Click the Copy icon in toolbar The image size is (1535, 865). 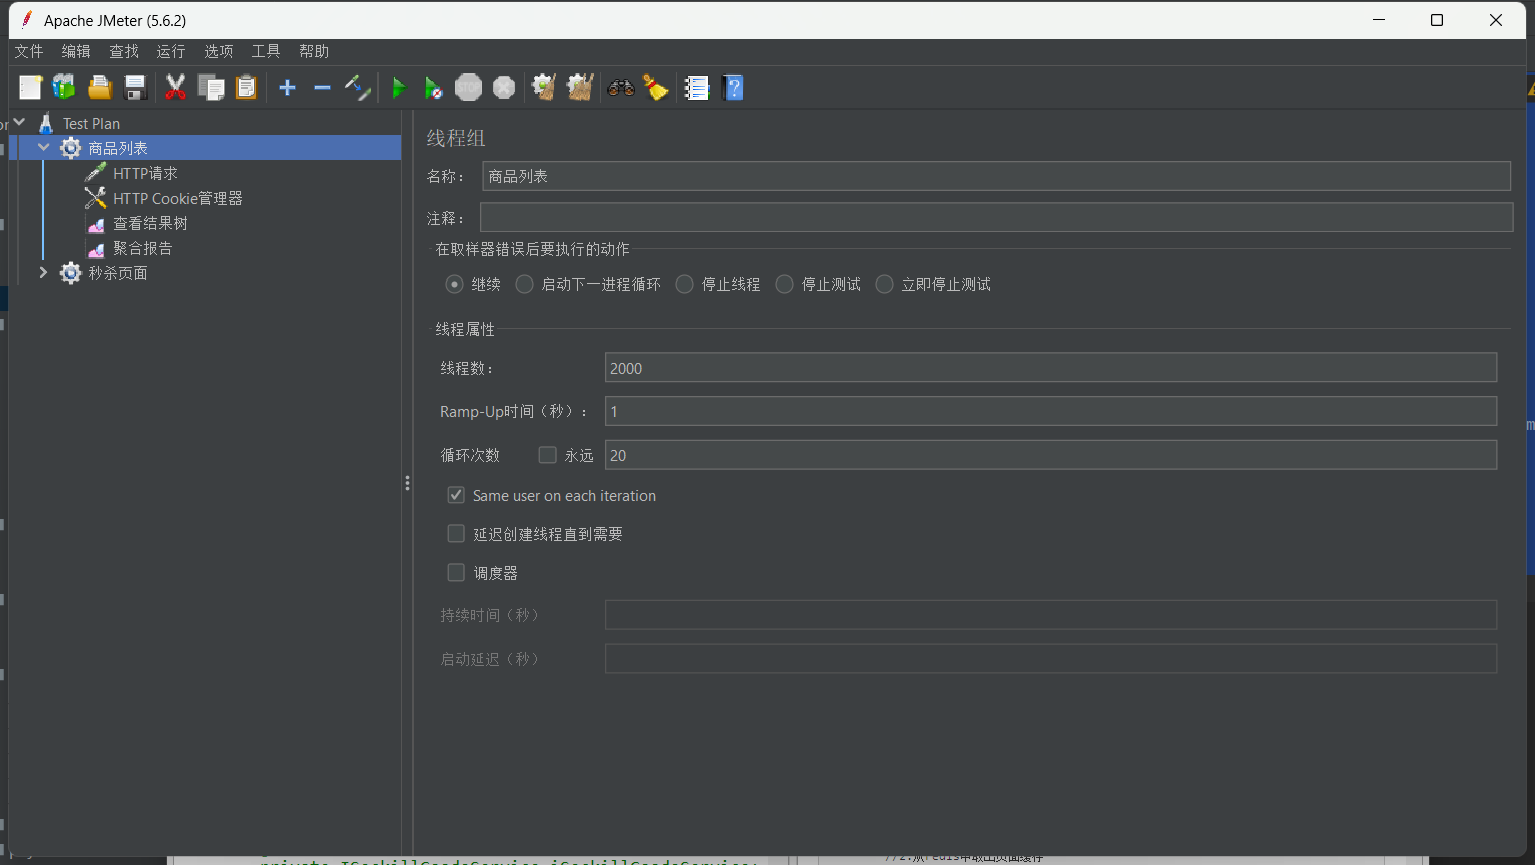tap(211, 88)
